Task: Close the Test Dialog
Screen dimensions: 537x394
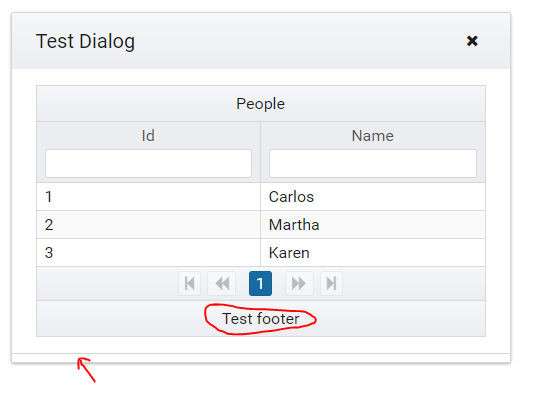Action: pyautogui.click(x=472, y=41)
